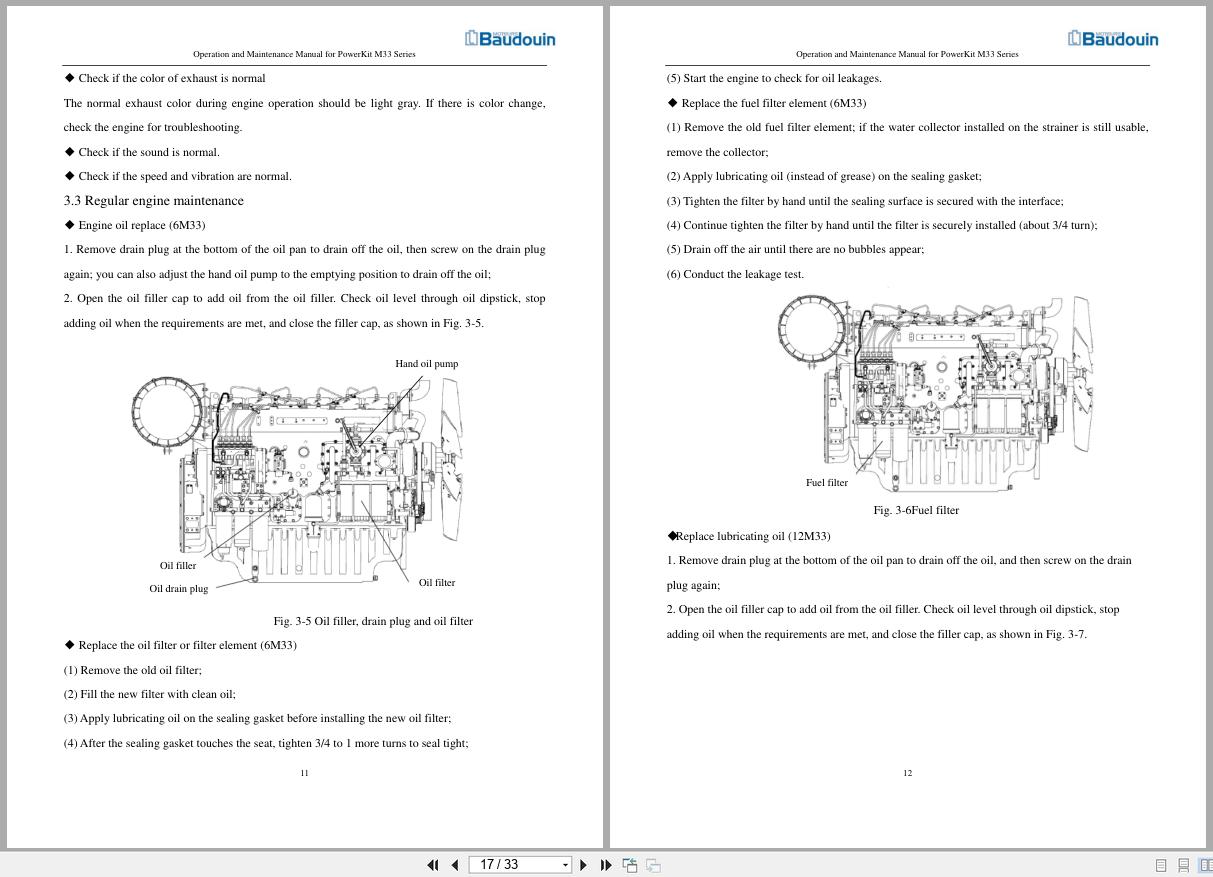Viewport: 1213px width, 877px height.
Task: Click '(1) Remove the old oil filter;' line
Action: click(x=133, y=670)
